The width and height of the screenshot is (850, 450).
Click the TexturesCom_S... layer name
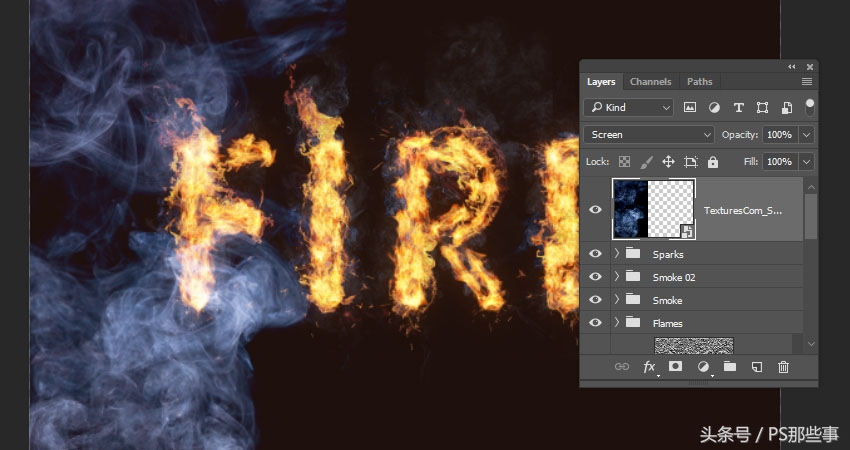click(x=743, y=210)
